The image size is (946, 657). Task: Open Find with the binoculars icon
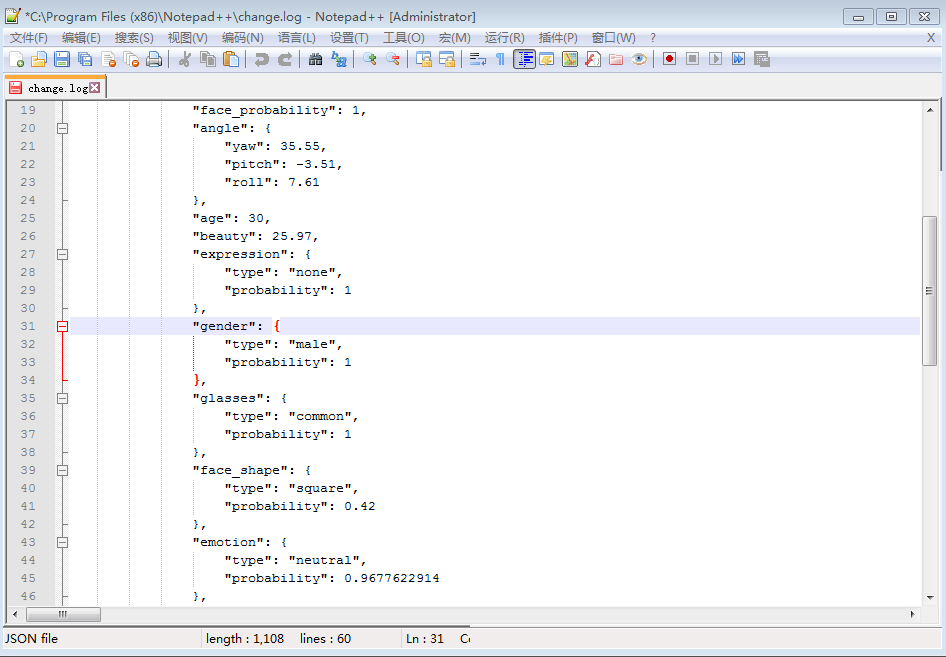pyautogui.click(x=315, y=59)
